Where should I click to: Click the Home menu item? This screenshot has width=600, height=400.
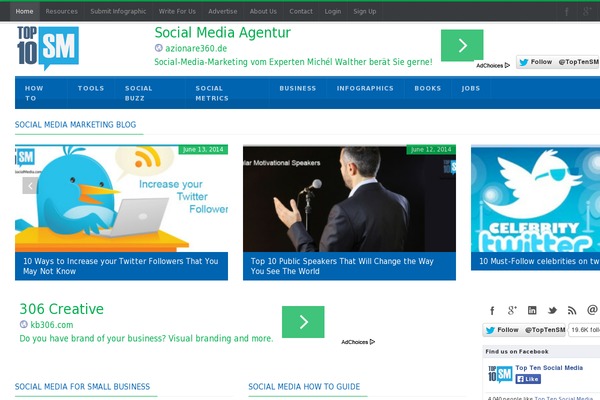(x=24, y=11)
